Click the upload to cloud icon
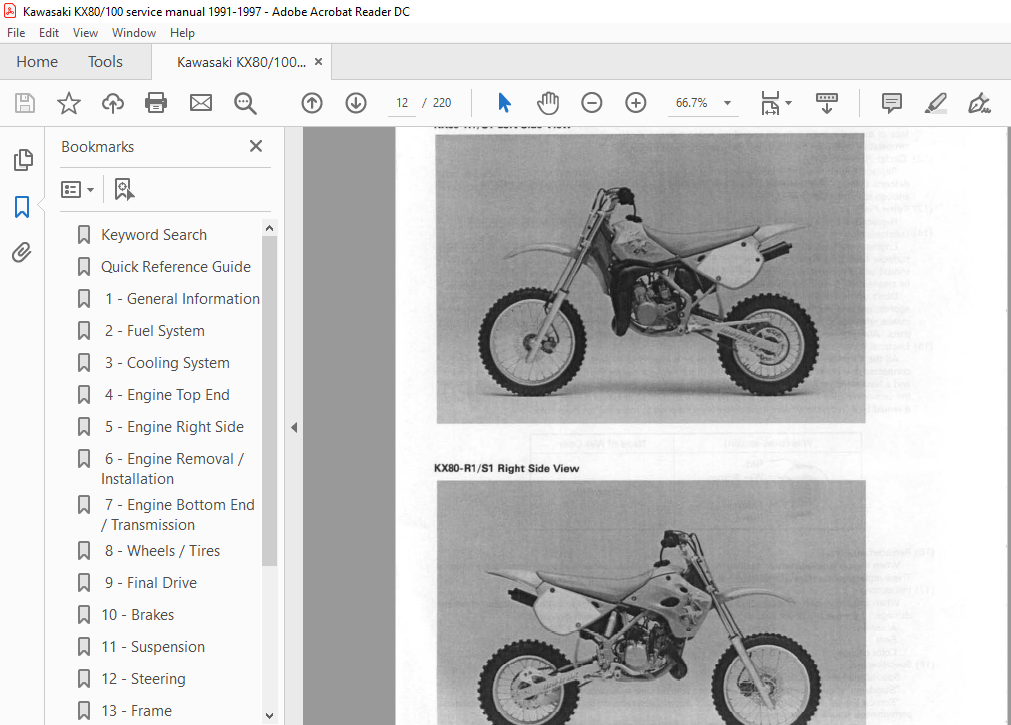Image resolution: width=1011 pixels, height=725 pixels. [x=113, y=103]
